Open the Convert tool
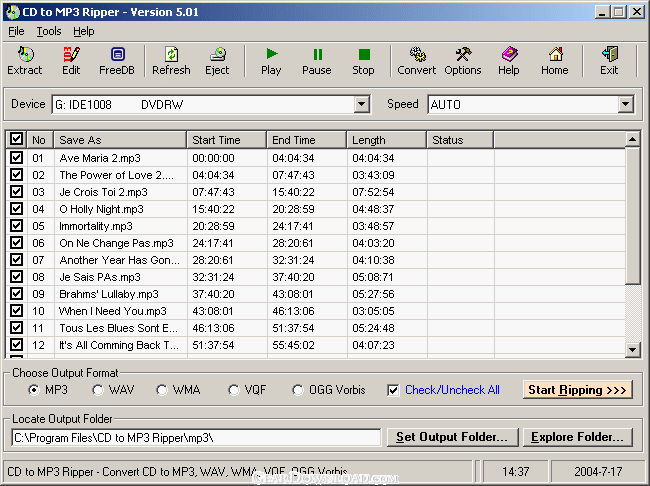Viewport: 650px width, 486px height. [x=417, y=61]
